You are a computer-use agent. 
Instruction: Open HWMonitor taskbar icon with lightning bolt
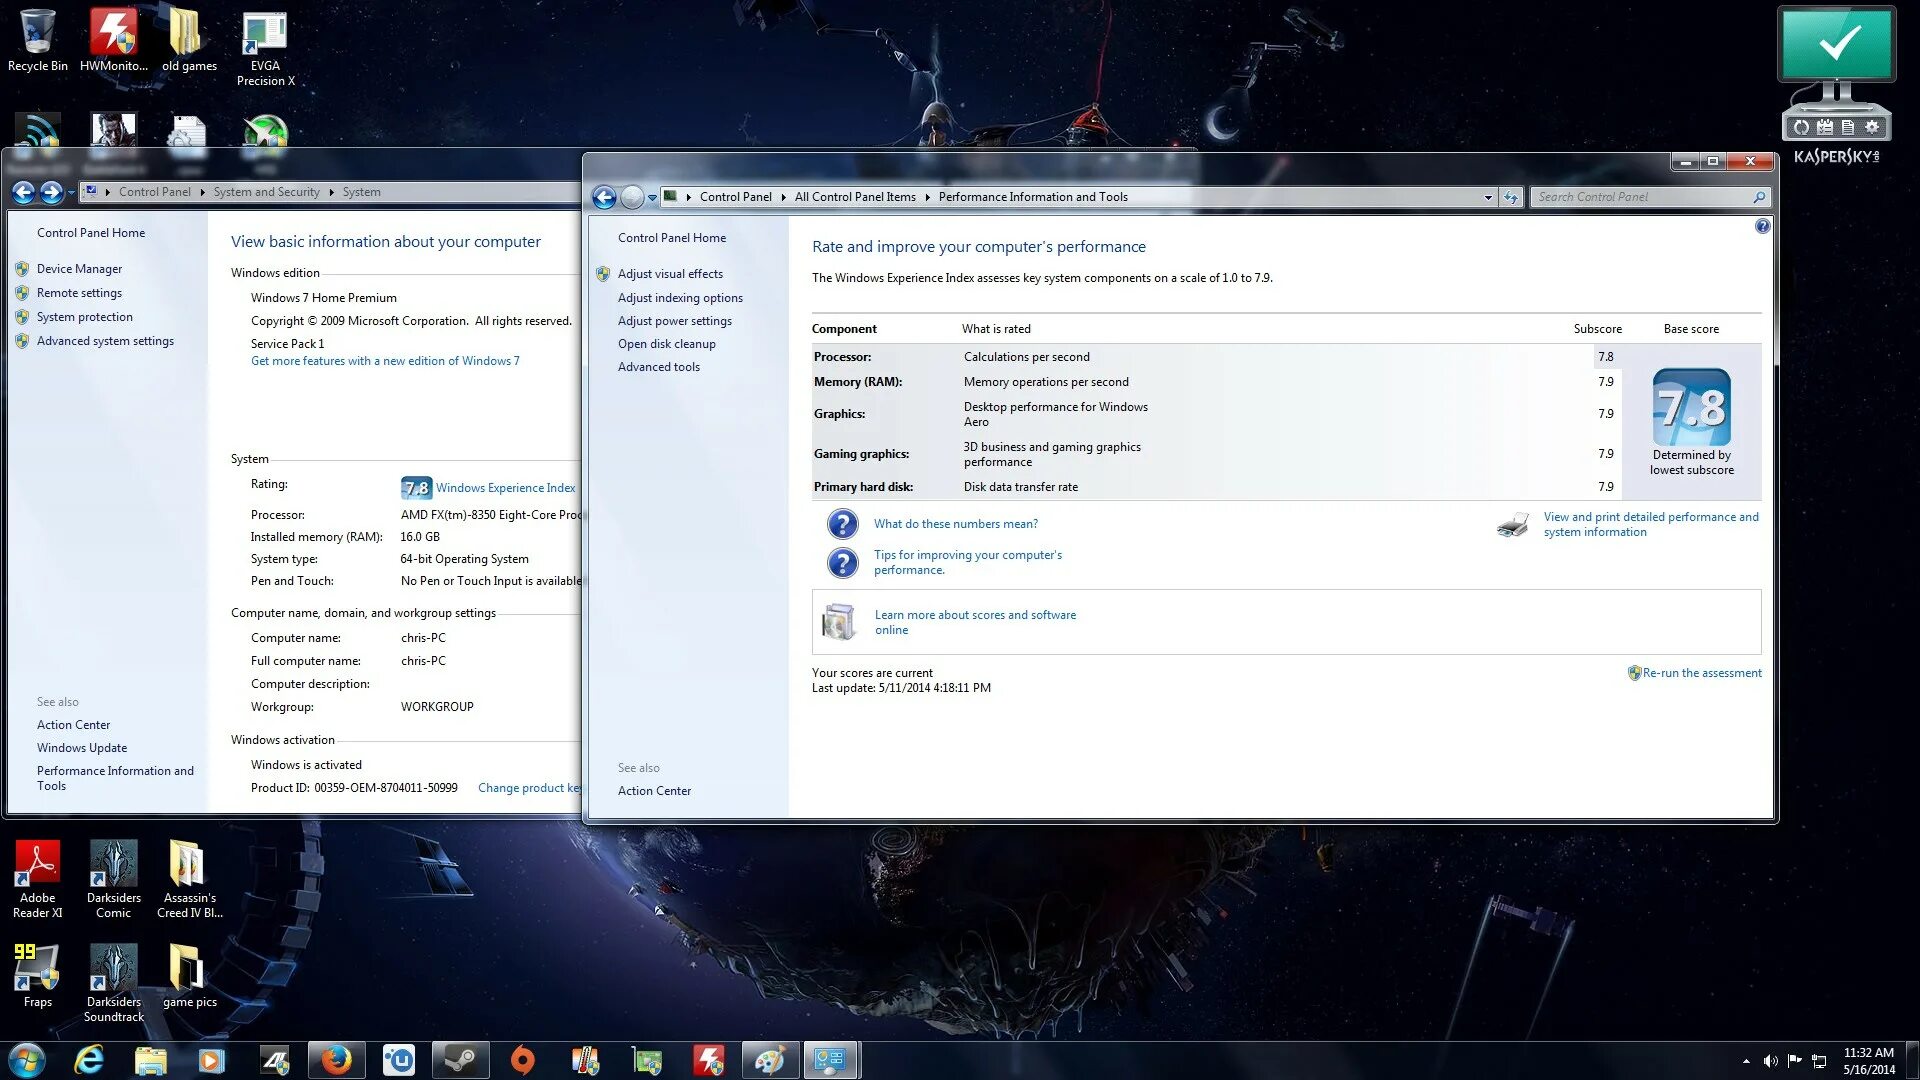click(708, 1060)
